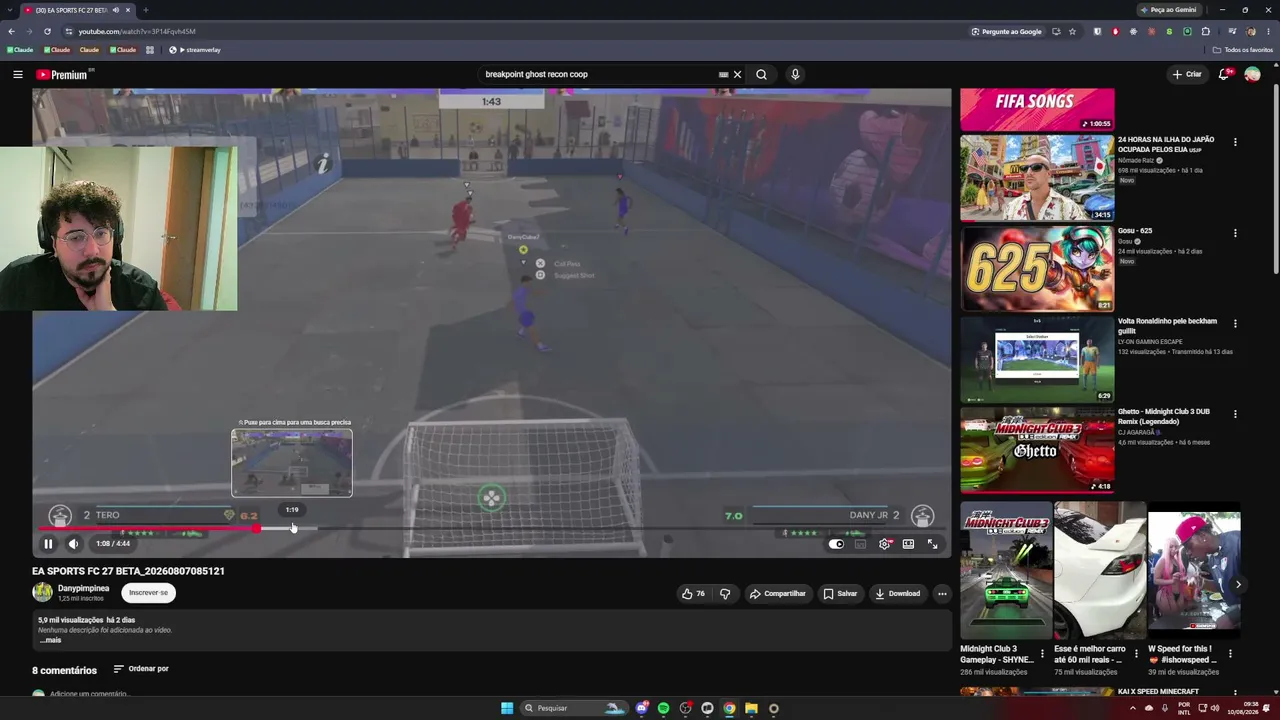Screen dimensions: 1280x720
Task: Reload the page with the refresh button
Action: coord(47,31)
